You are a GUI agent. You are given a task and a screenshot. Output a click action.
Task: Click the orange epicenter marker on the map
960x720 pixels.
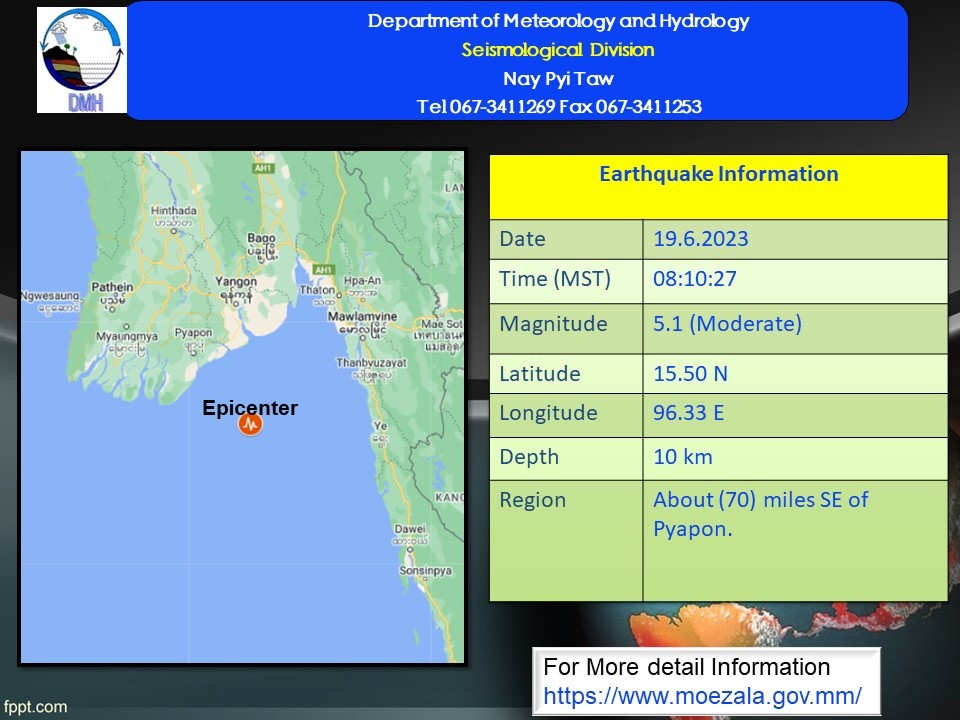click(x=250, y=425)
